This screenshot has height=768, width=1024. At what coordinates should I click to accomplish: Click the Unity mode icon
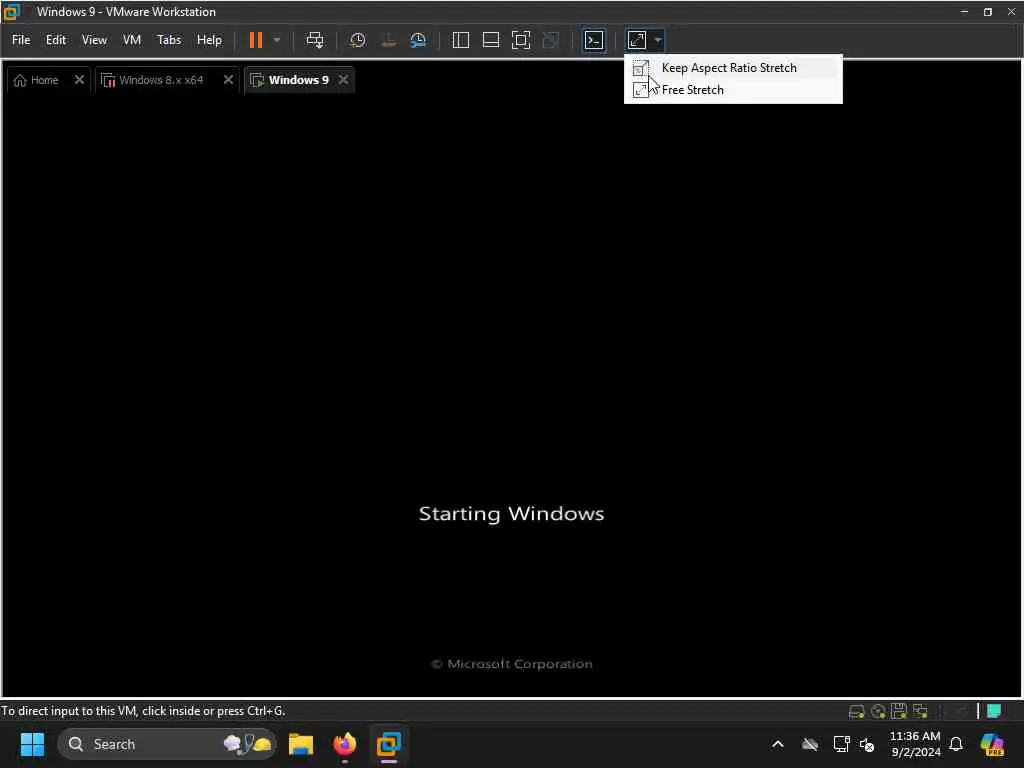pyautogui.click(x=551, y=40)
